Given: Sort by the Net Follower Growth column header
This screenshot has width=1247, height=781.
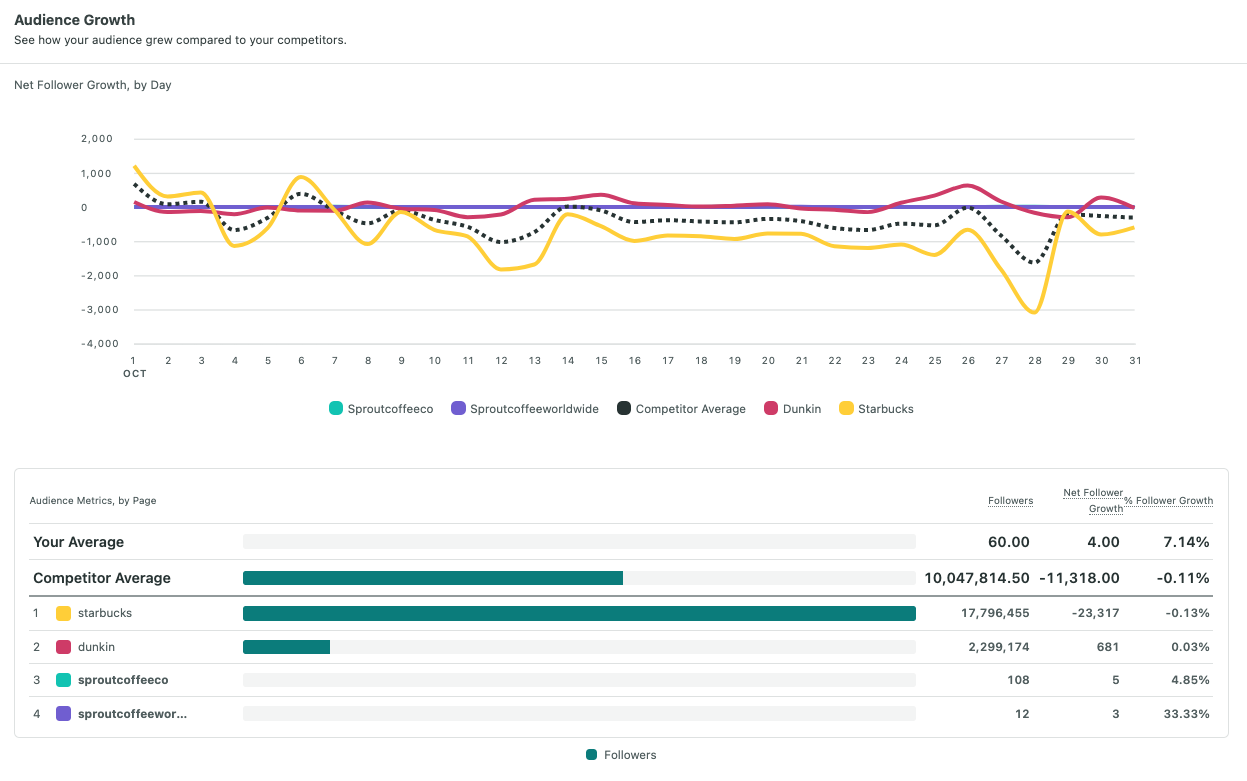Looking at the screenshot, I should pos(1093,501).
